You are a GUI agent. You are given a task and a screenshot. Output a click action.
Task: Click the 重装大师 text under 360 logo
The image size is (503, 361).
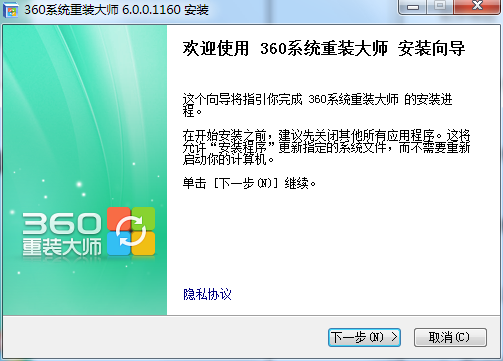[62, 247]
